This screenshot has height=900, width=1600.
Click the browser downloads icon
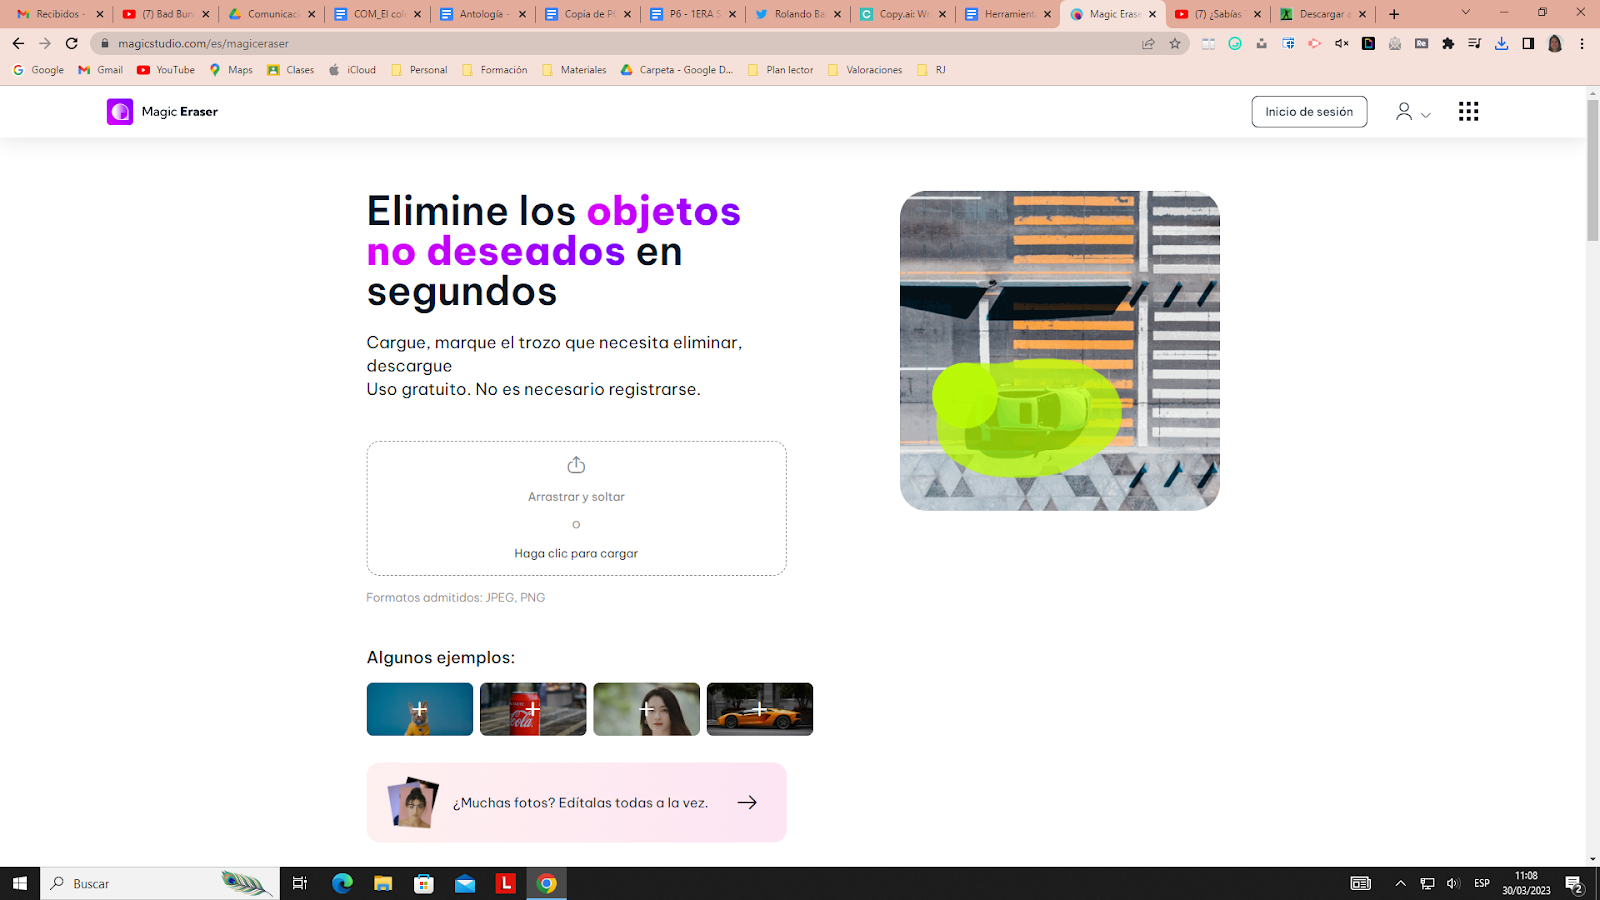(x=1501, y=44)
